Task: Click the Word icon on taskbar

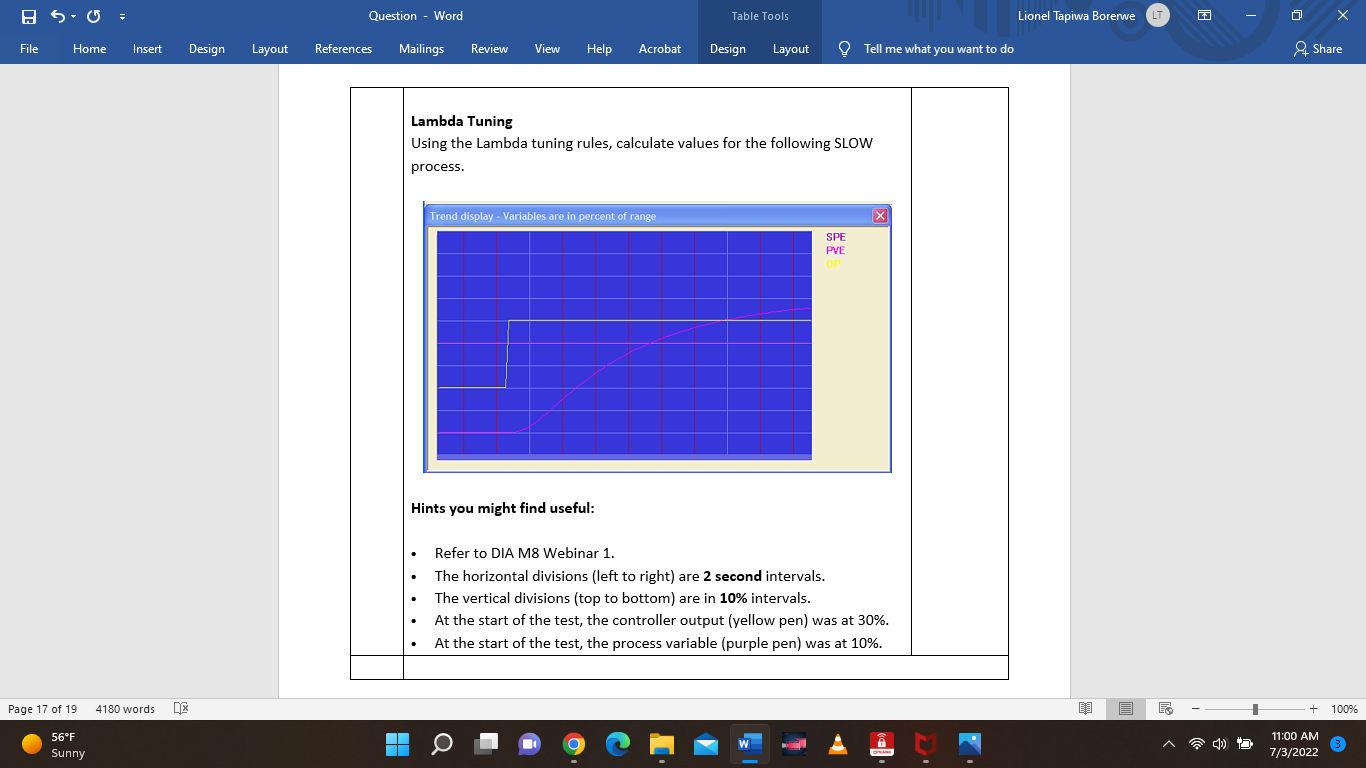Action: coord(749,744)
